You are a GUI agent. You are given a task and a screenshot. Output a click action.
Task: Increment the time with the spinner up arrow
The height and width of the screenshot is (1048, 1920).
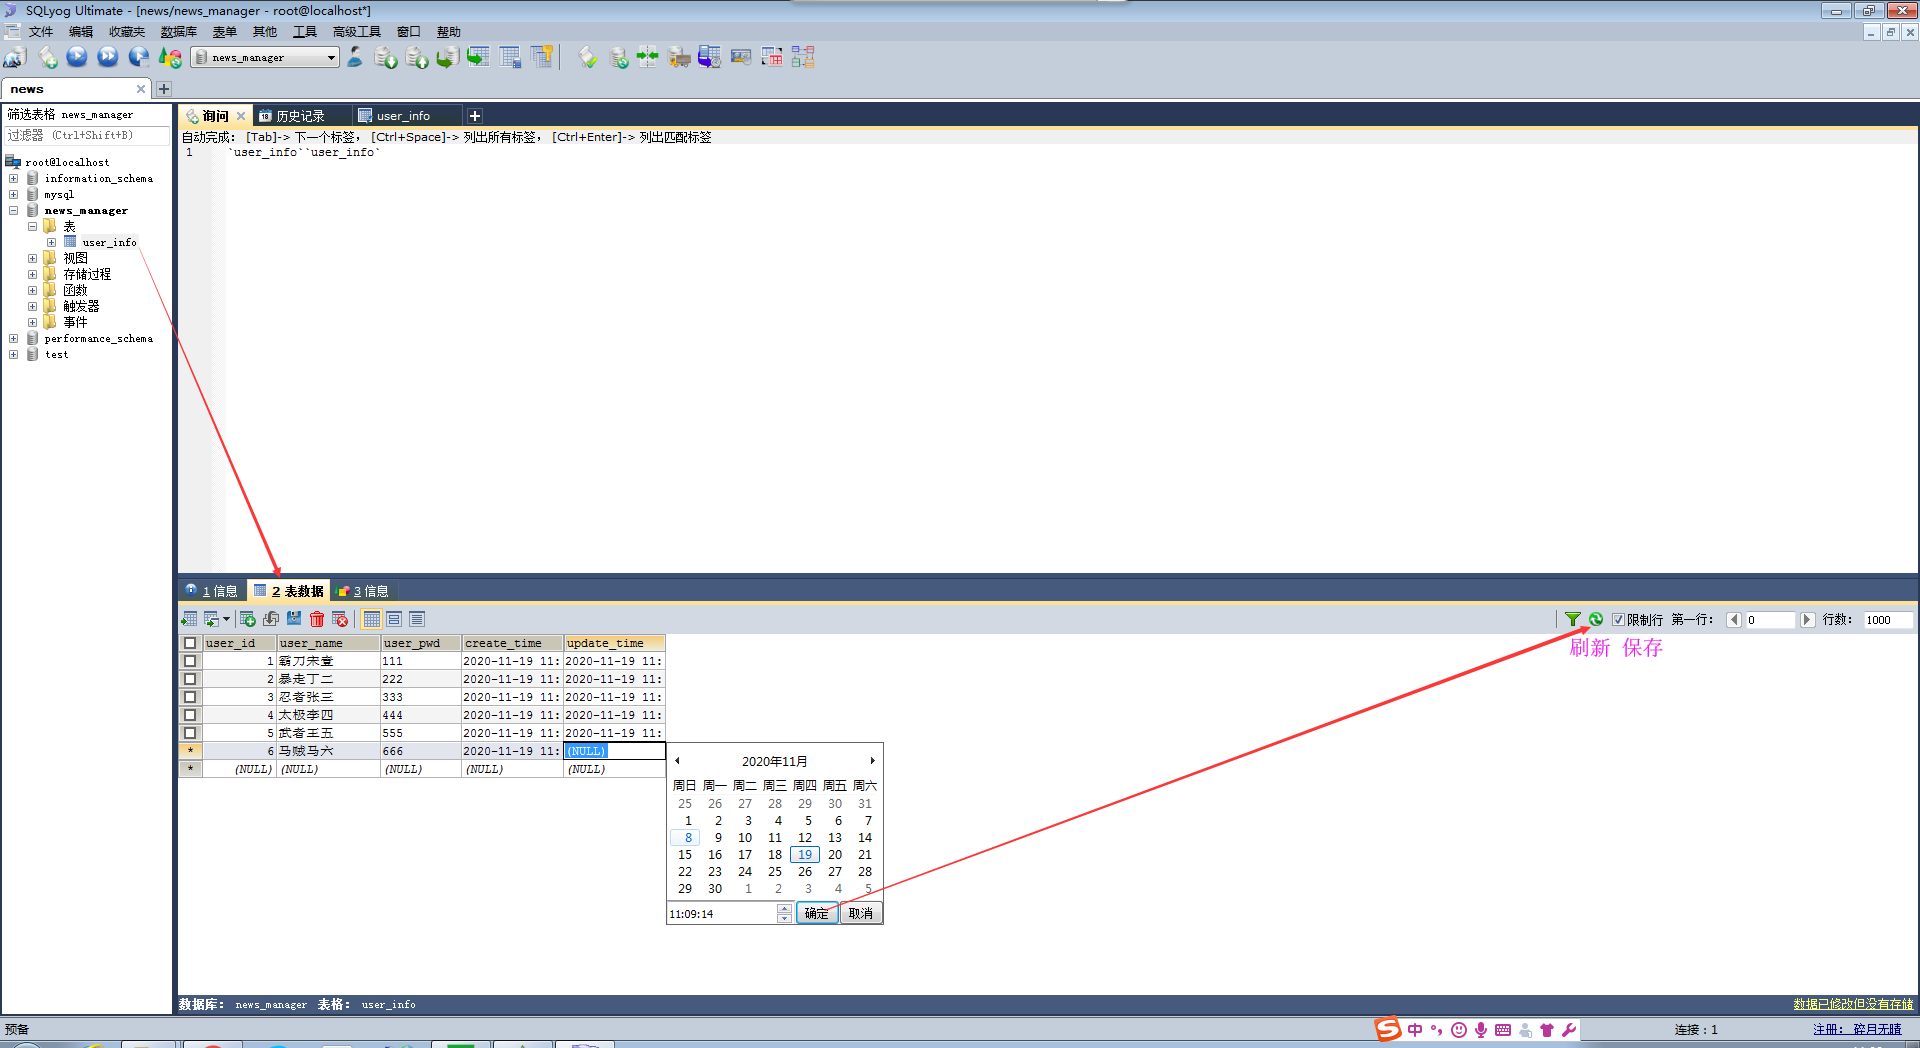pos(784,908)
